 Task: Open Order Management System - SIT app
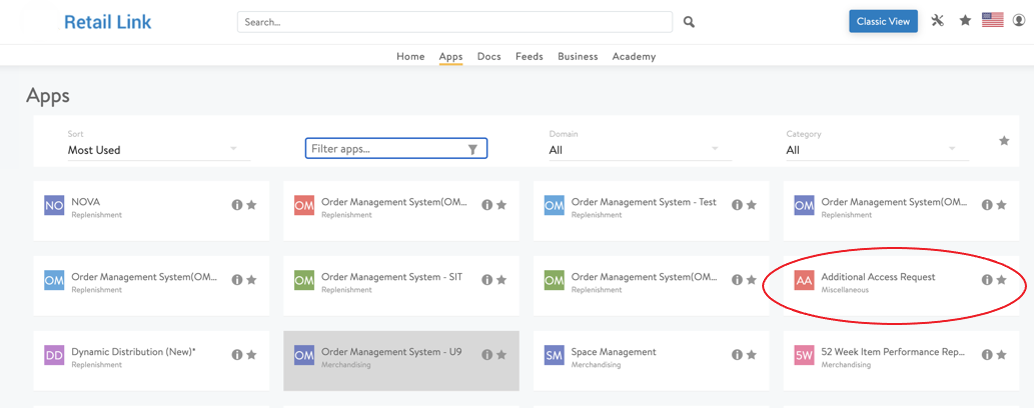pos(401,286)
